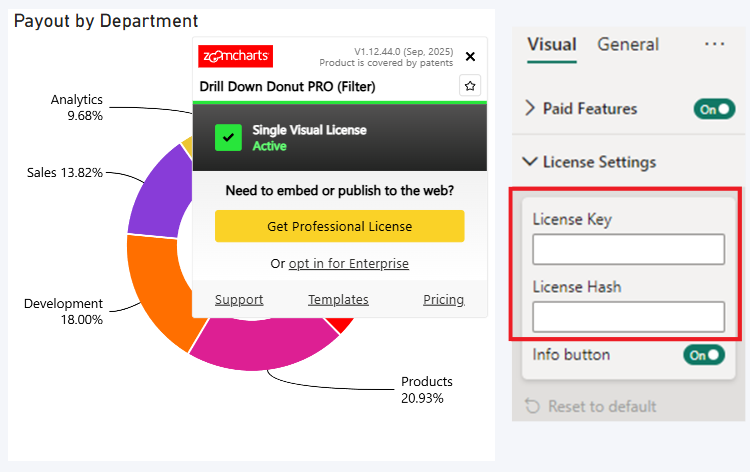Click the ZoomCharts logo
This screenshot has width=750, height=472.
[x=235, y=56]
